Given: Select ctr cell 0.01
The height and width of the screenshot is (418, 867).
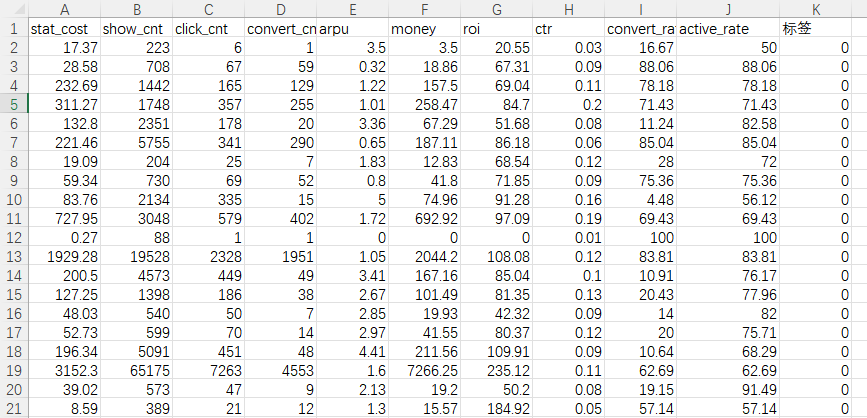Looking at the screenshot, I should click(x=568, y=238).
